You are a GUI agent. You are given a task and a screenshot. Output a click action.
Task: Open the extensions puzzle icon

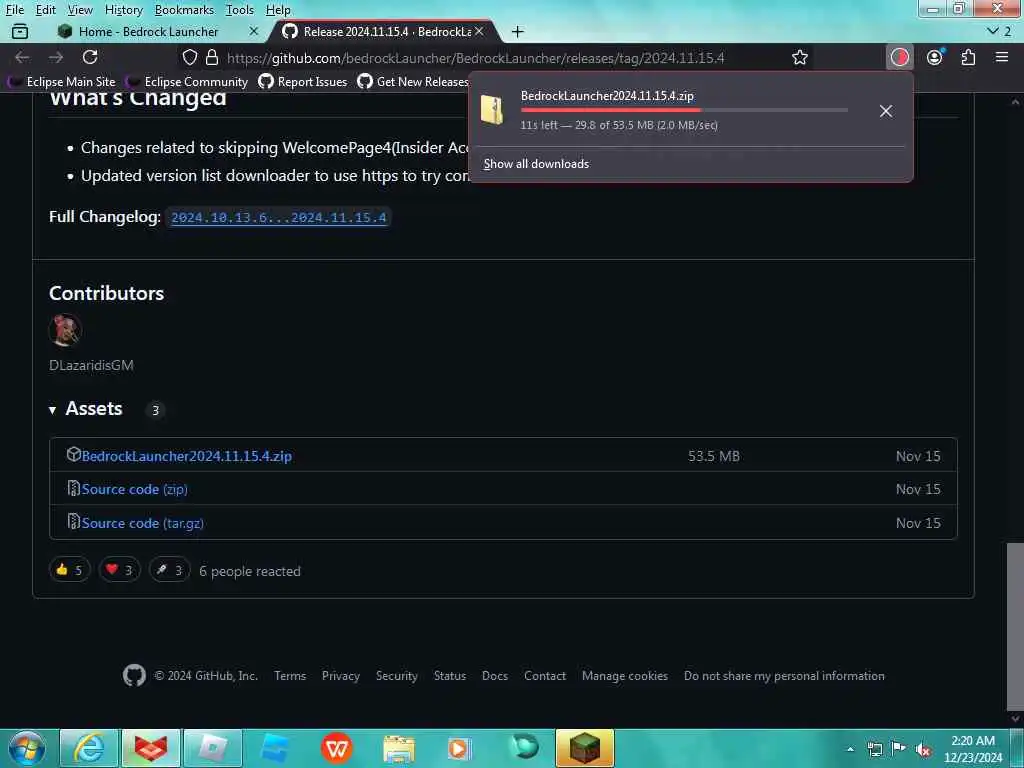pos(968,57)
